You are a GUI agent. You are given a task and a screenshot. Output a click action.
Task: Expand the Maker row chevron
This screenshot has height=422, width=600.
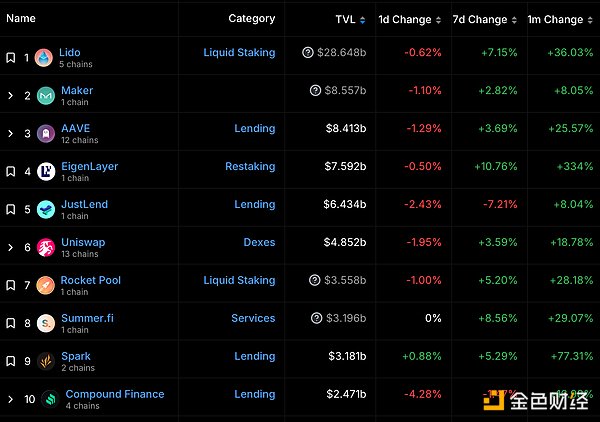pos(10,96)
